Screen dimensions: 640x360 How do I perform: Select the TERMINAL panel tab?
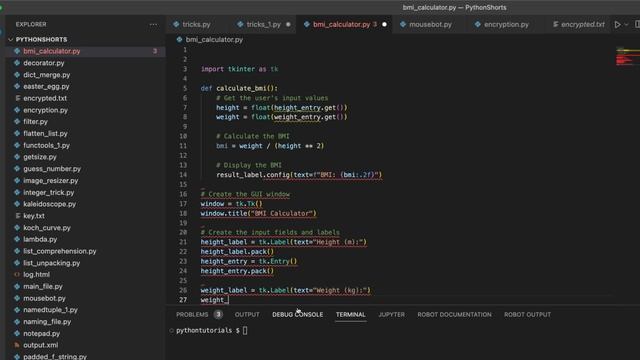[x=351, y=315]
